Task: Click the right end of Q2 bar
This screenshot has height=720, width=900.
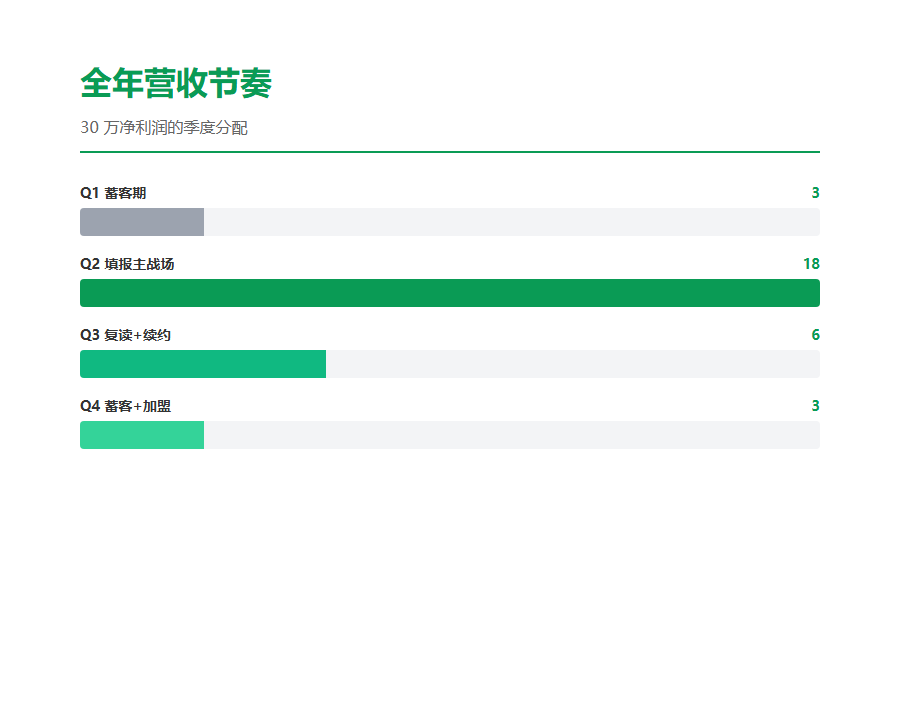Action: (x=815, y=293)
